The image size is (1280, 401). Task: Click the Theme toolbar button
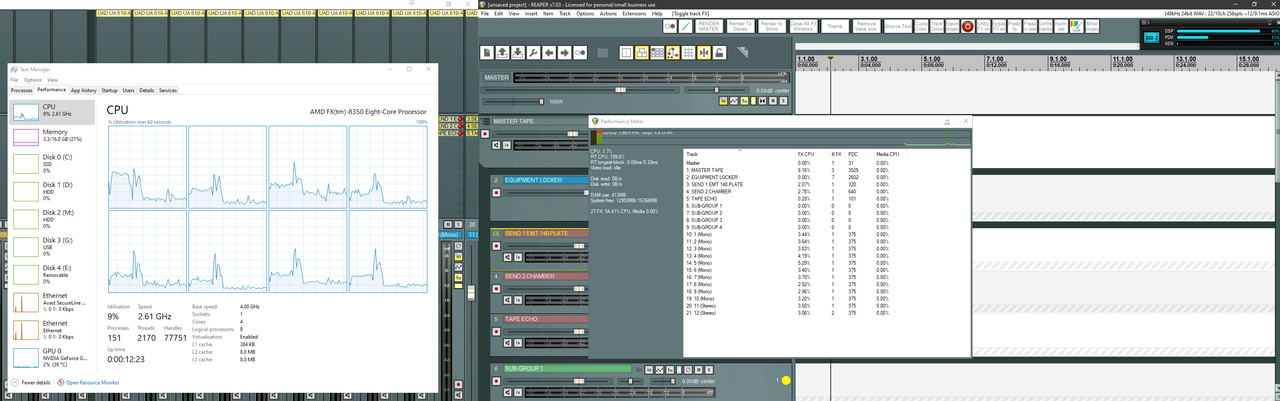pos(835,26)
